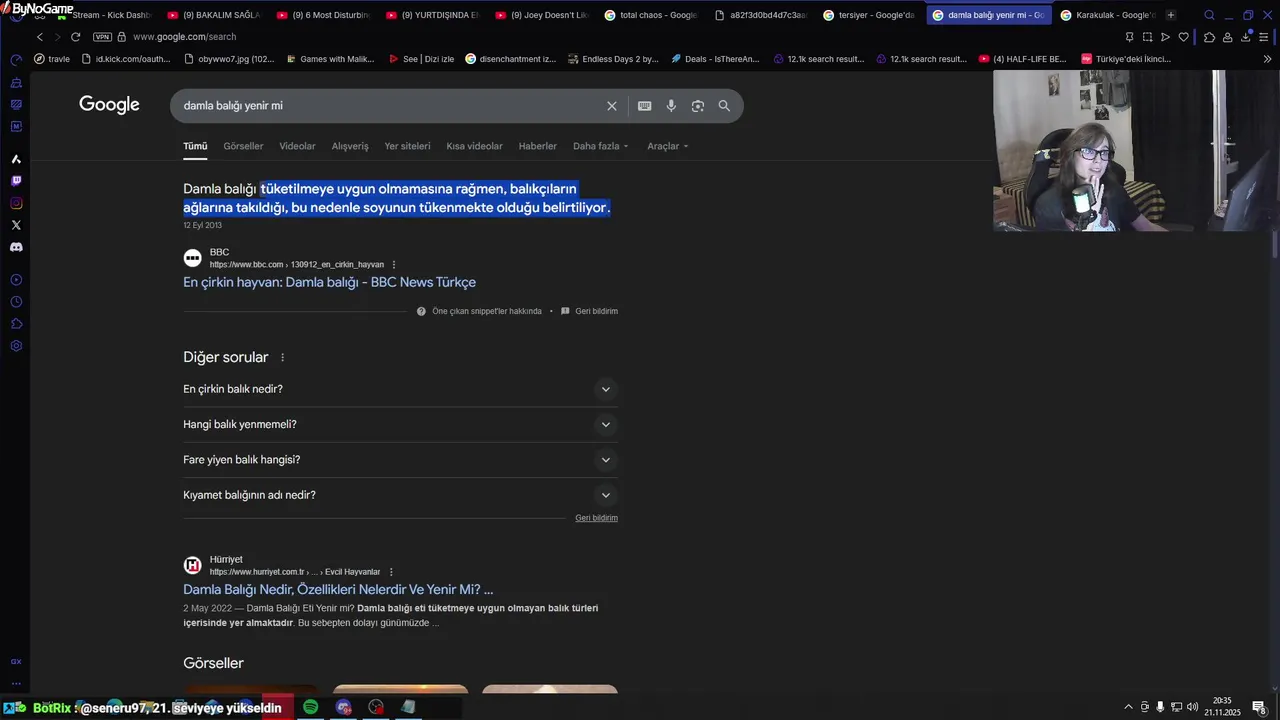1280x720 pixels.
Task: Open more options for BBC result
Action: click(394, 265)
